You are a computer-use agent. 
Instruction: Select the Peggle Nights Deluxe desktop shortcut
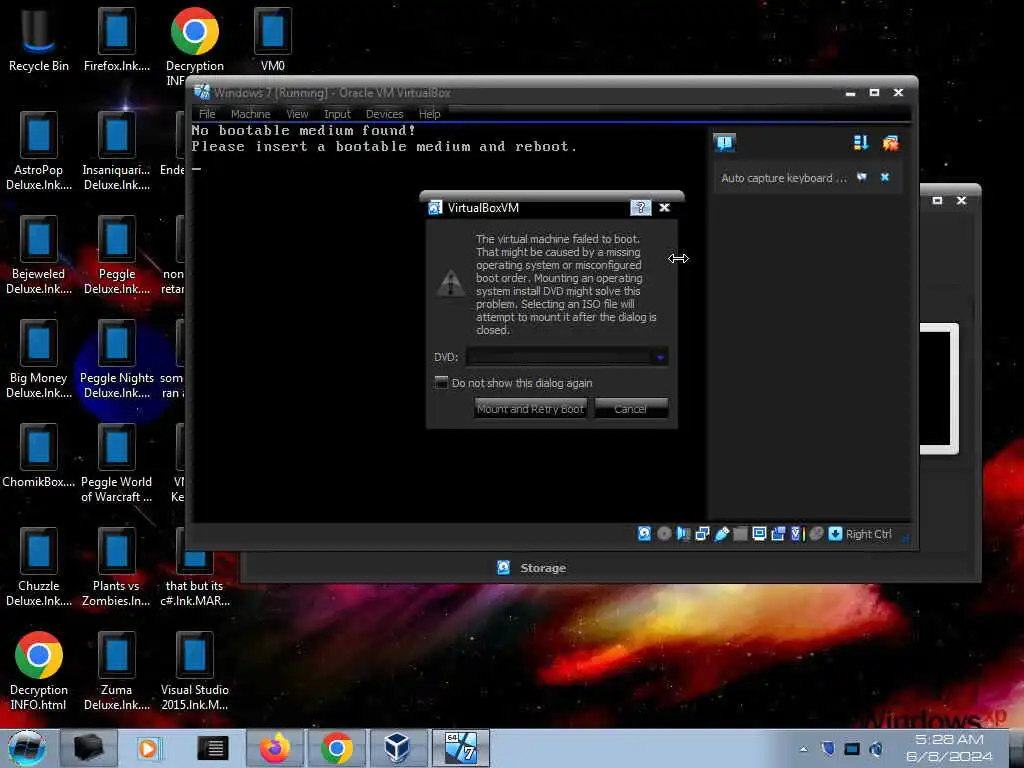tap(117, 359)
